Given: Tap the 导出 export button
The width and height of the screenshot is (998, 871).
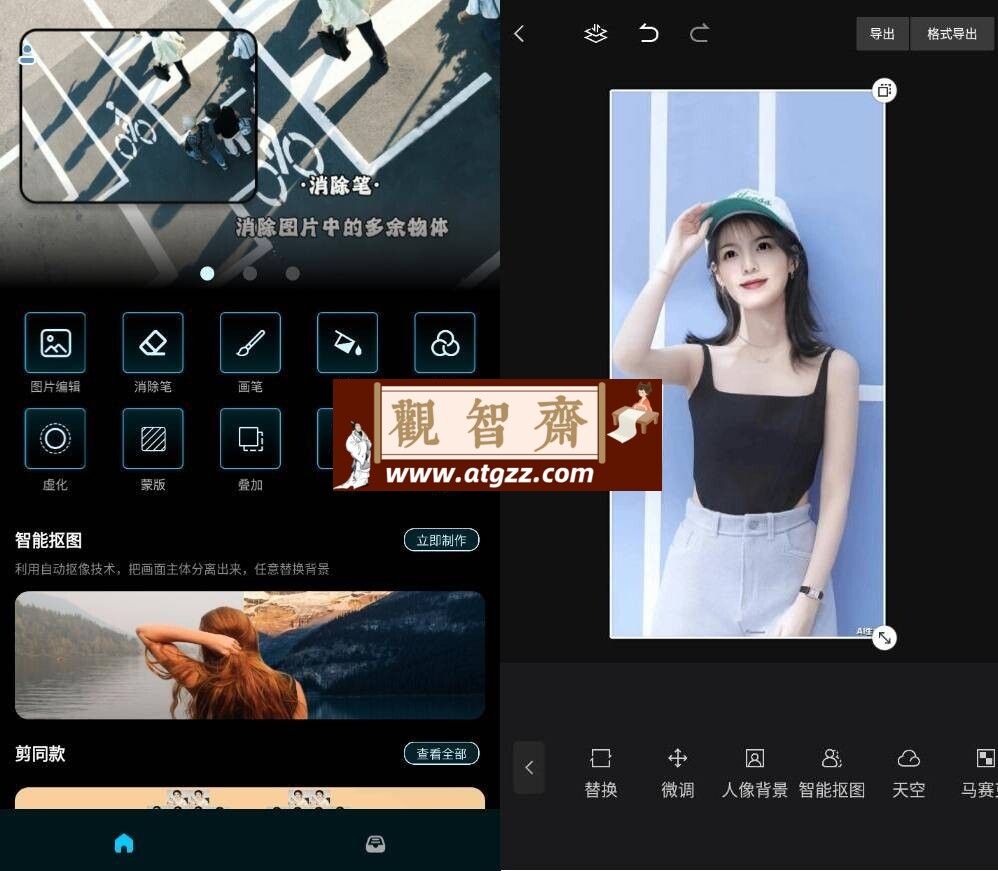Looking at the screenshot, I should pos(882,34).
